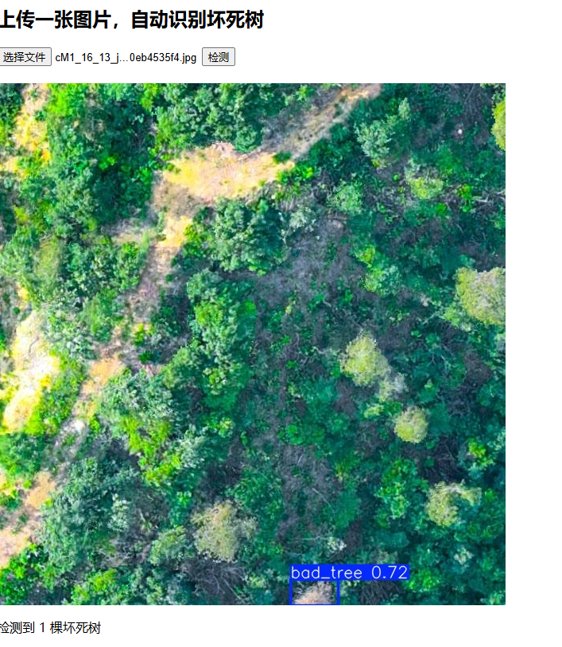Click the bright yellow patch on left edge

(x=27, y=373)
